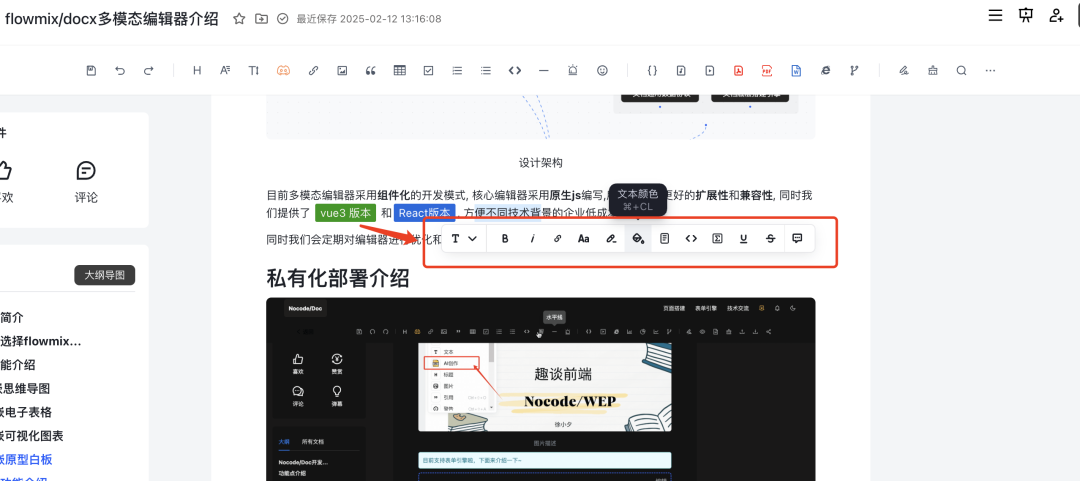This screenshot has height=481, width=1080.
Task: Click the 设计架构 image caption
Action: pos(541,163)
